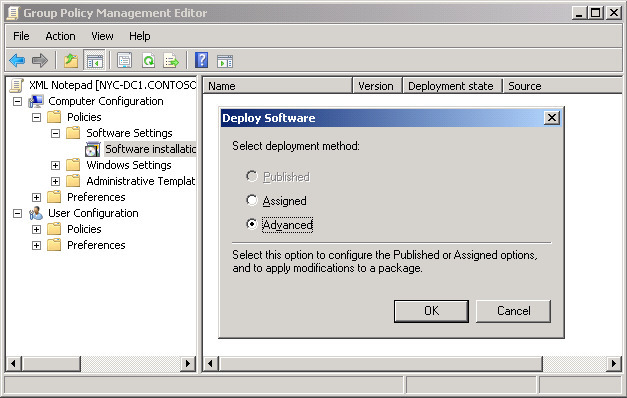
Task: Go back with the blue left arrow
Action: pos(17,61)
